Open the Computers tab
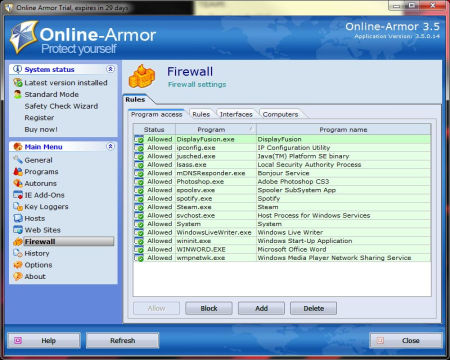Image resolution: width=450 pixels, height=360 pixels. (280, 114)
